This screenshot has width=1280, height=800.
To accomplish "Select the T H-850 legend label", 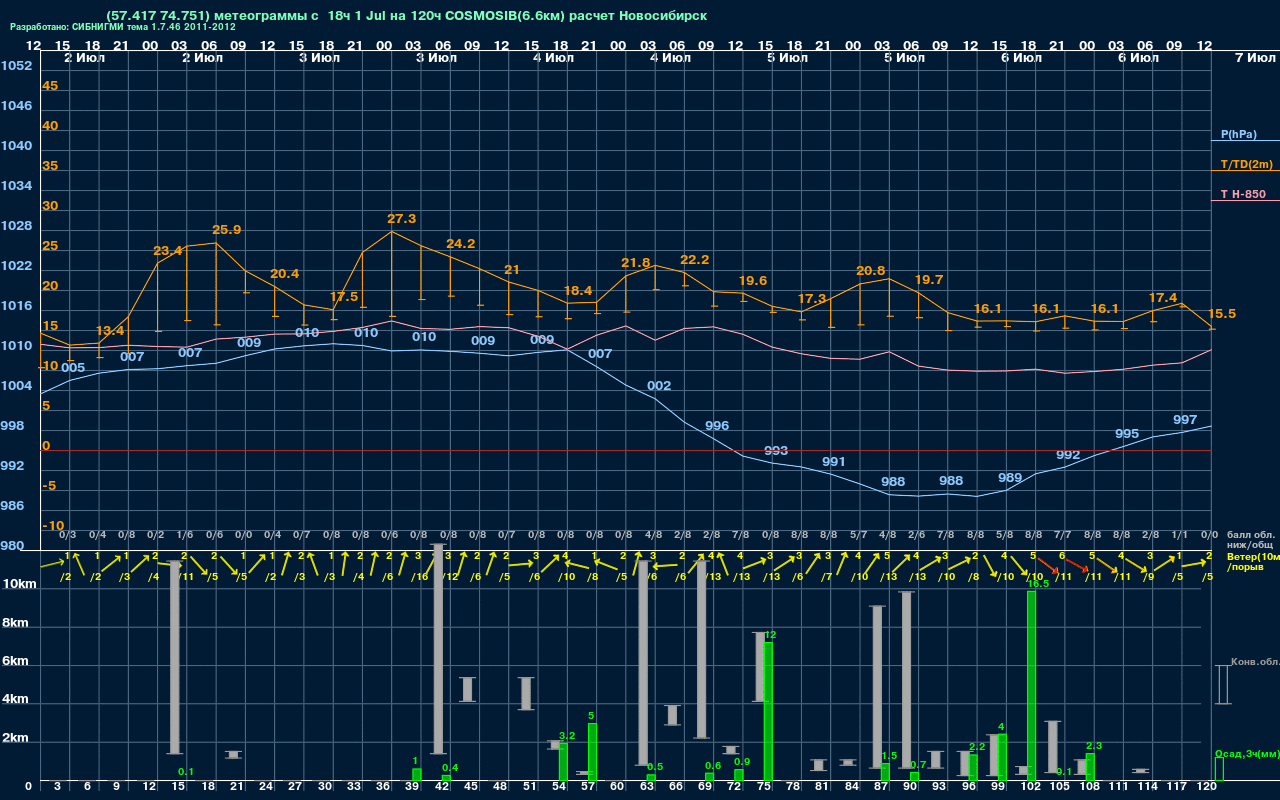I will 1241,194.
